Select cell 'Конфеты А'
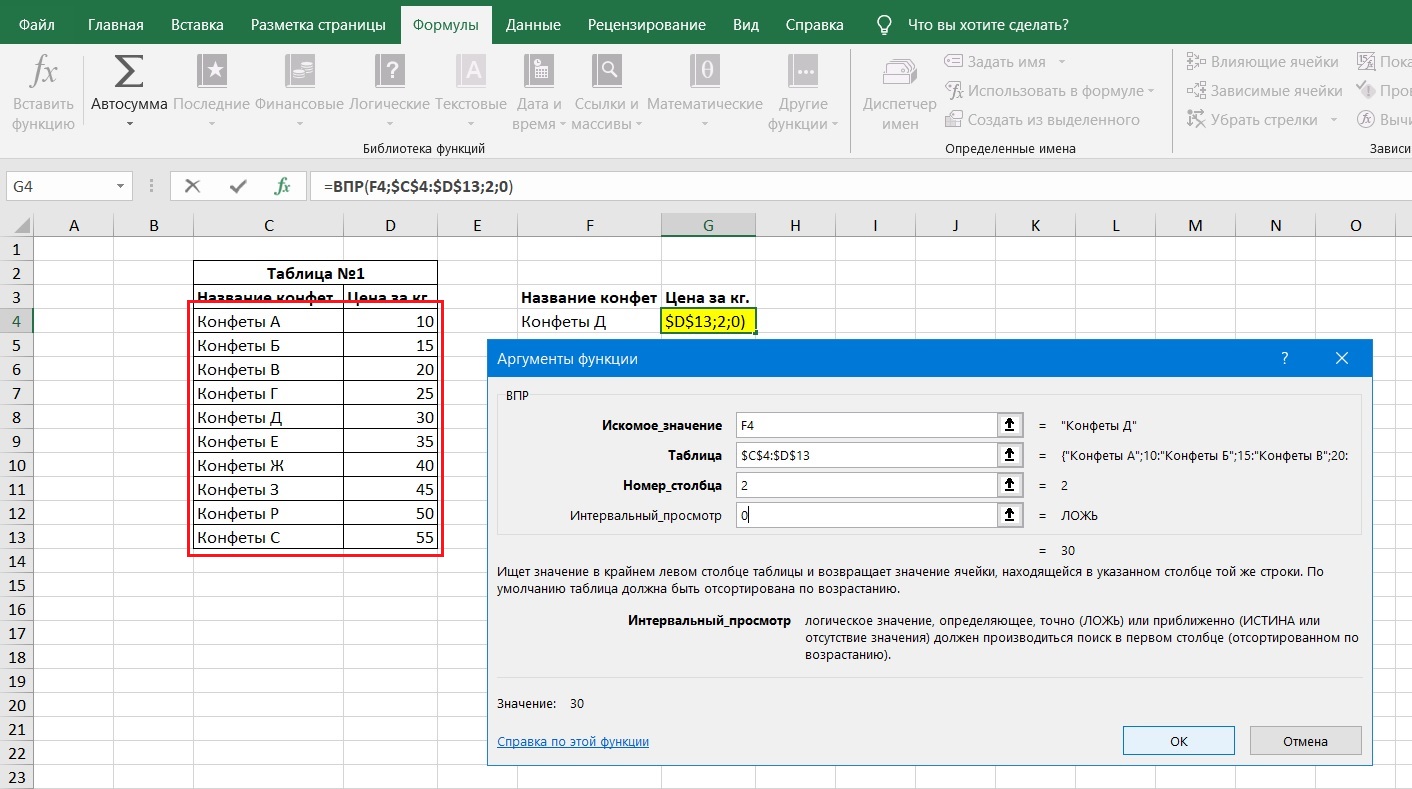 pos(268,321)
